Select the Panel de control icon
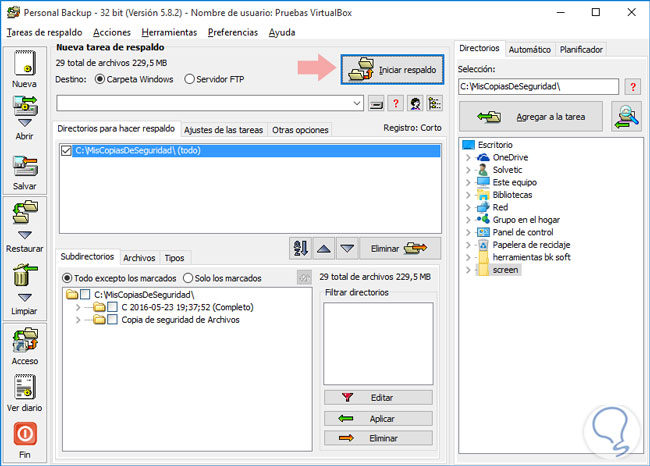The width and height of the screenshot is (650, 466). point(483,232)
